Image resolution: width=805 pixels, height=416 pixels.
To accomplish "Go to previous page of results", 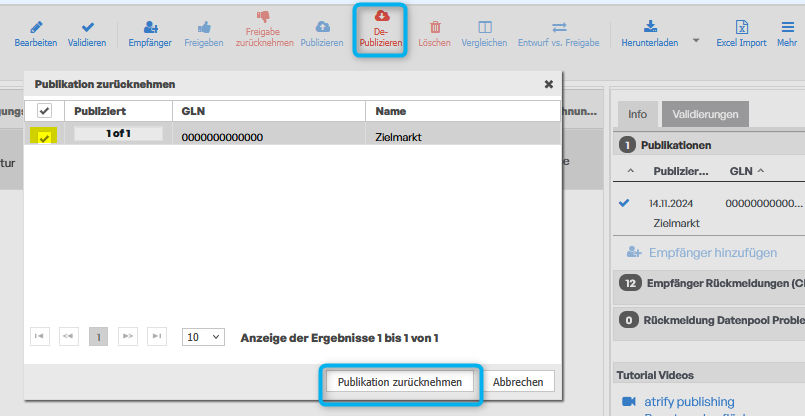I will coord(68,336).
